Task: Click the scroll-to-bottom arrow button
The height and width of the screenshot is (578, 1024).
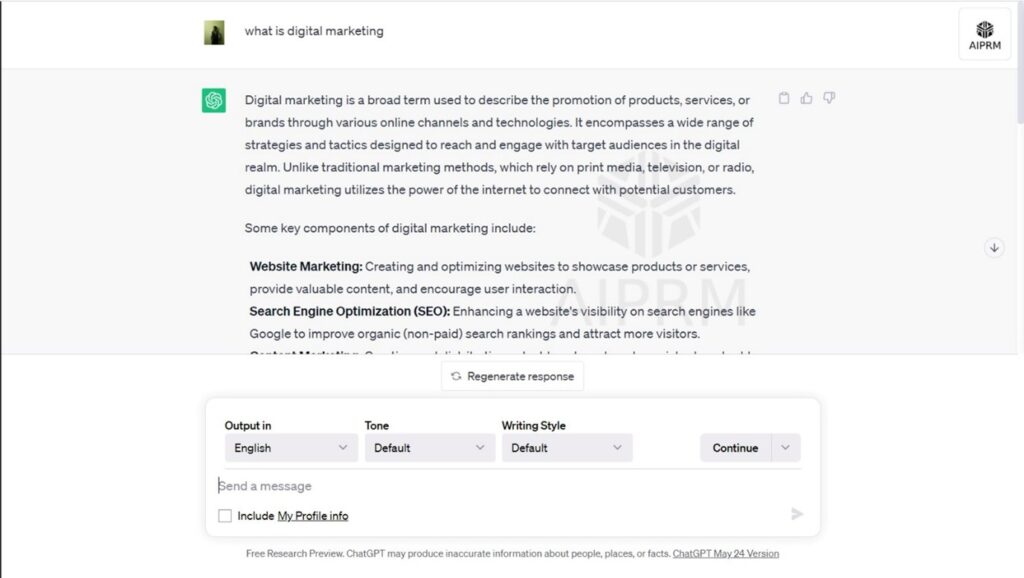Action: (x=994, y=248)
